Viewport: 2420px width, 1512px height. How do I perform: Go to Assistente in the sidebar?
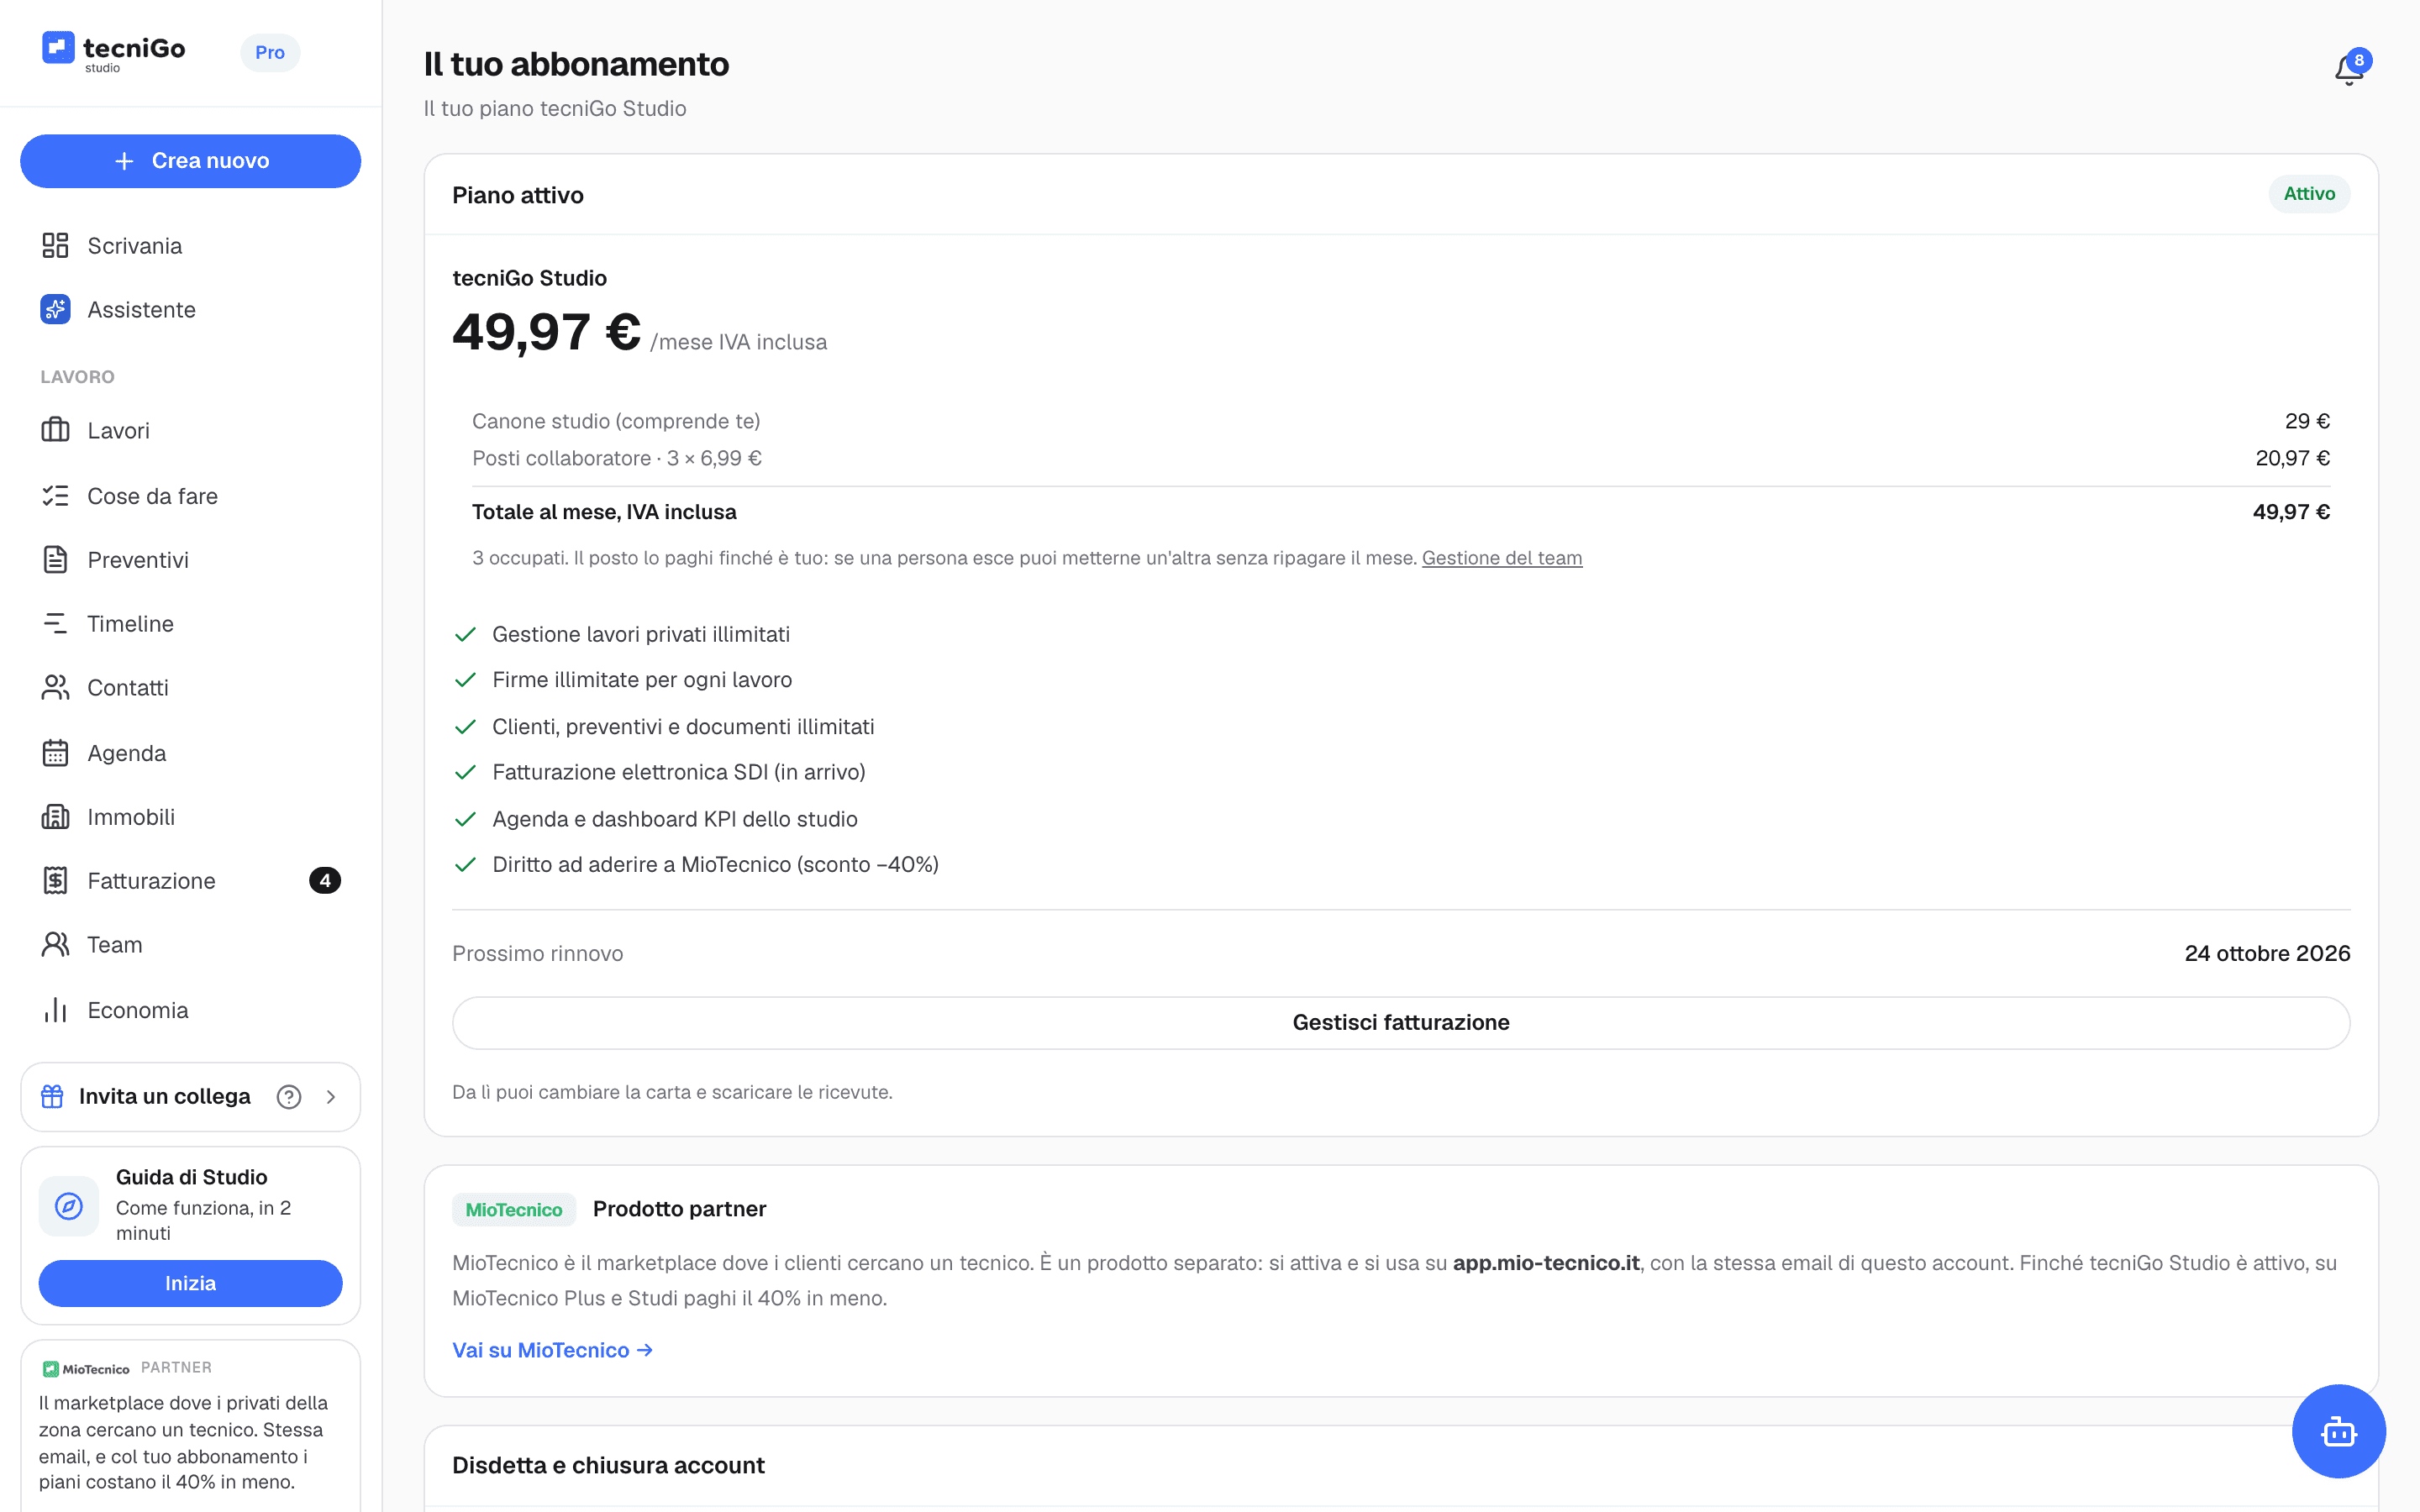[190, 310]
